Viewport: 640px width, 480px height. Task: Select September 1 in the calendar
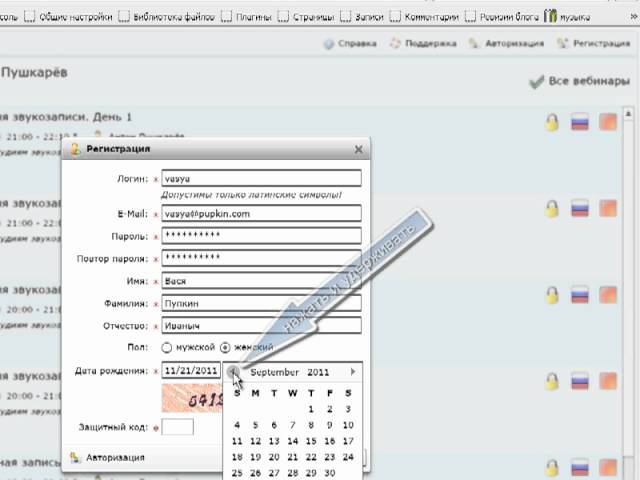311,409
